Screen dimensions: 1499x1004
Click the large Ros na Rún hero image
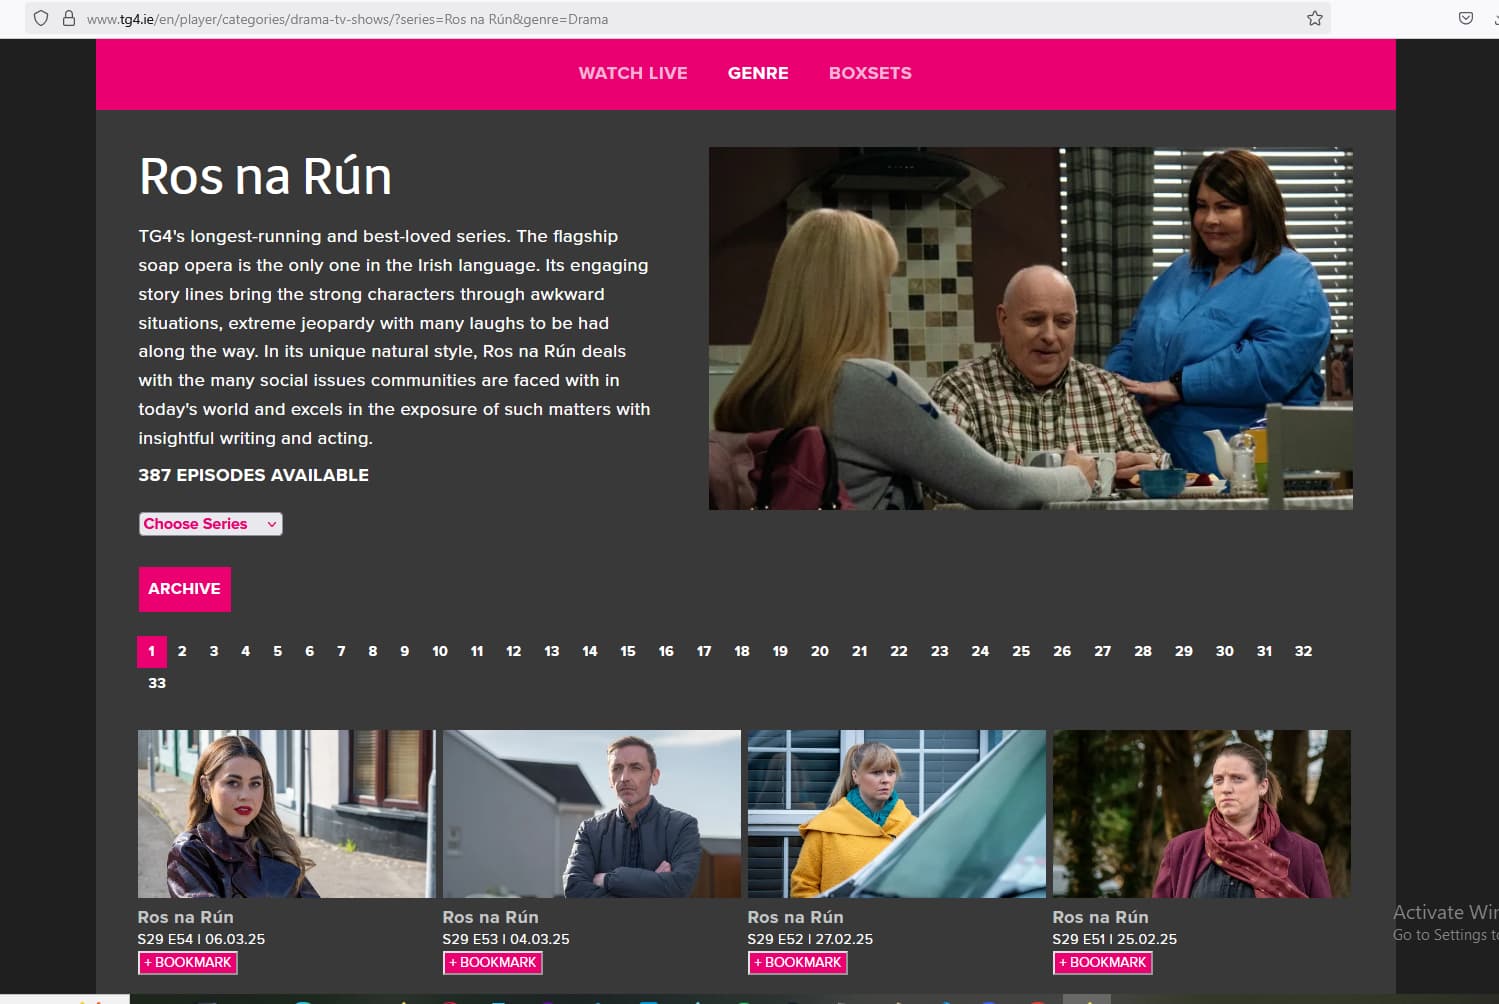pos(1031,329)
